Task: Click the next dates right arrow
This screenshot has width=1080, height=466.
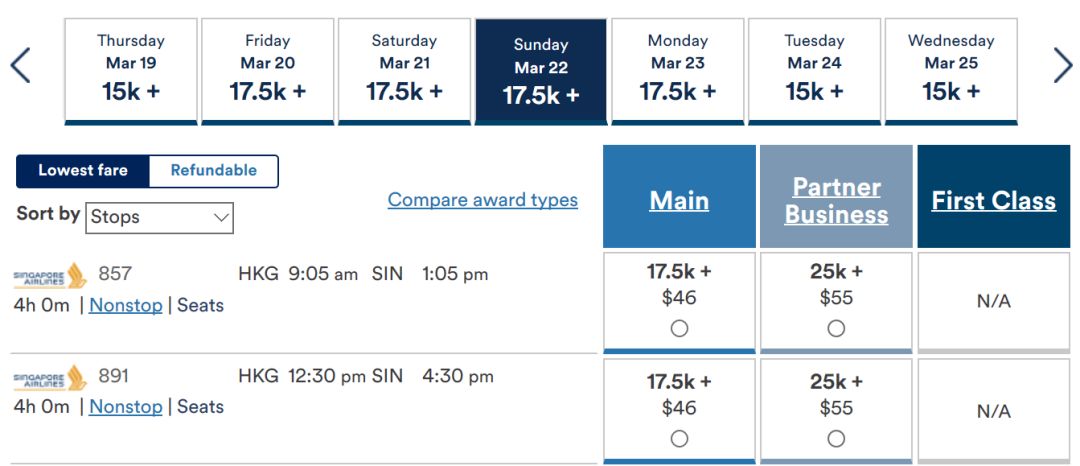Action: 1063,65
